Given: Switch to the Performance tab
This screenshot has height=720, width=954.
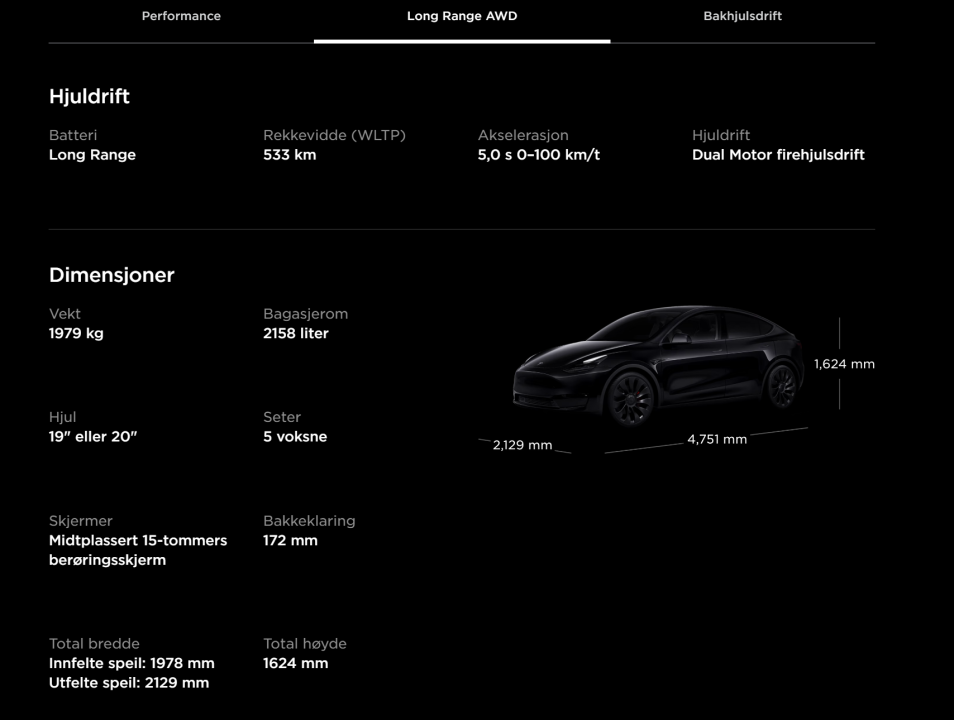Looking at the screenshot, I should click(x=181, y=17).
